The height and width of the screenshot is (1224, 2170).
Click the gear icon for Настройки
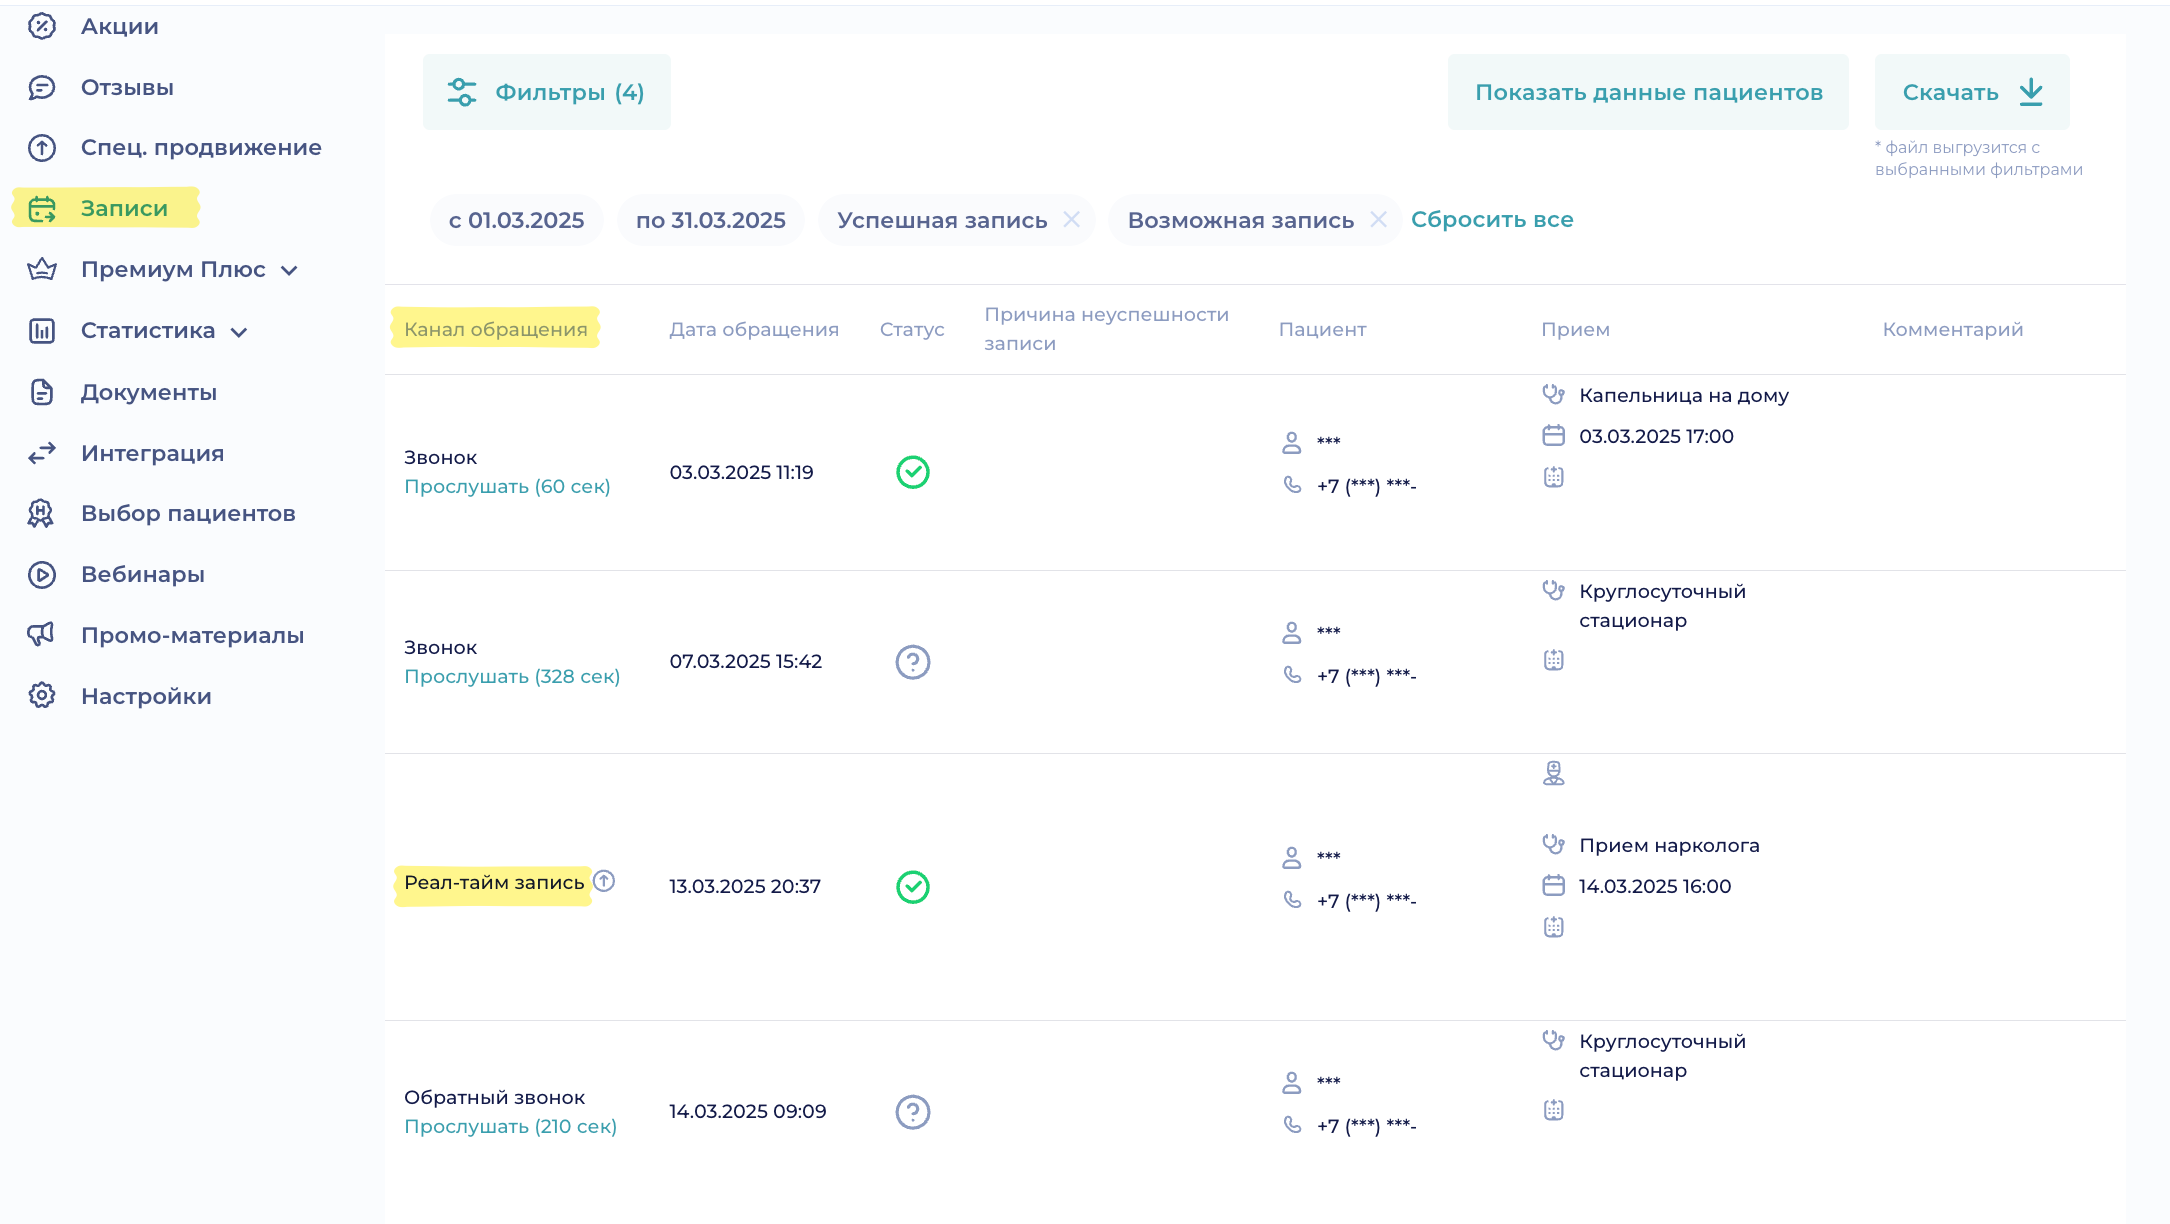[x=42, y=696]
